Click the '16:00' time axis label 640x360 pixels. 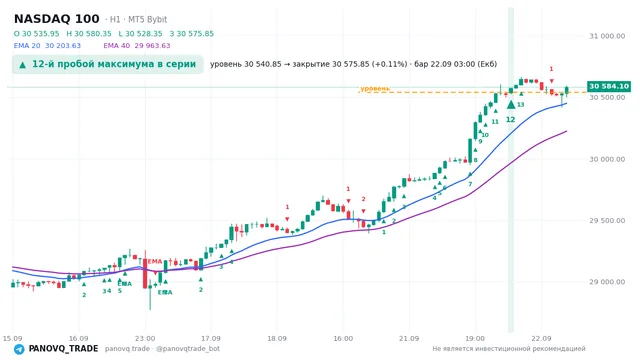tap(343, 338)
